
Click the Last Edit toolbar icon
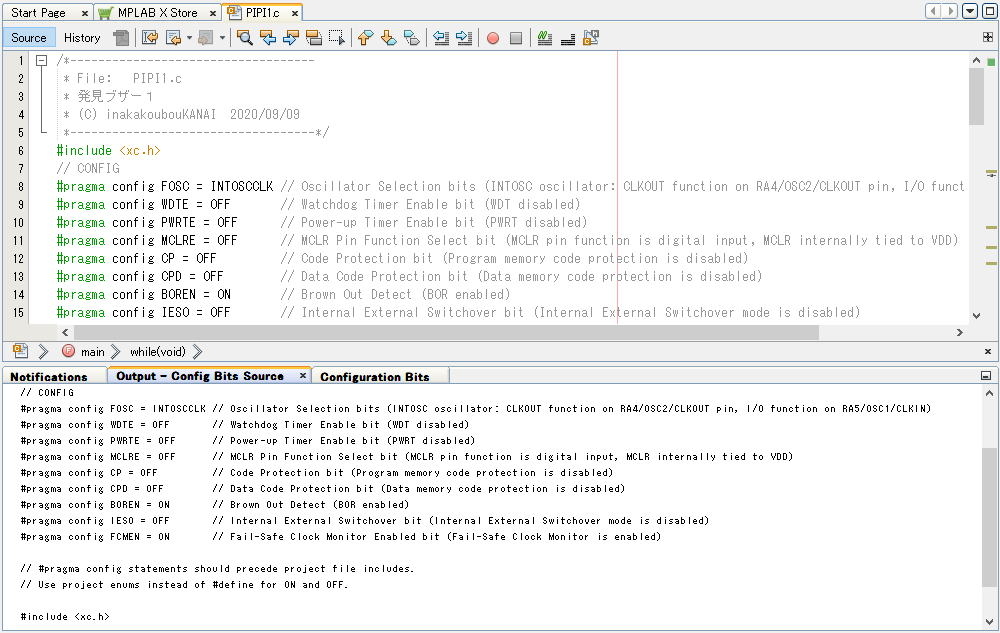(150, 38)
